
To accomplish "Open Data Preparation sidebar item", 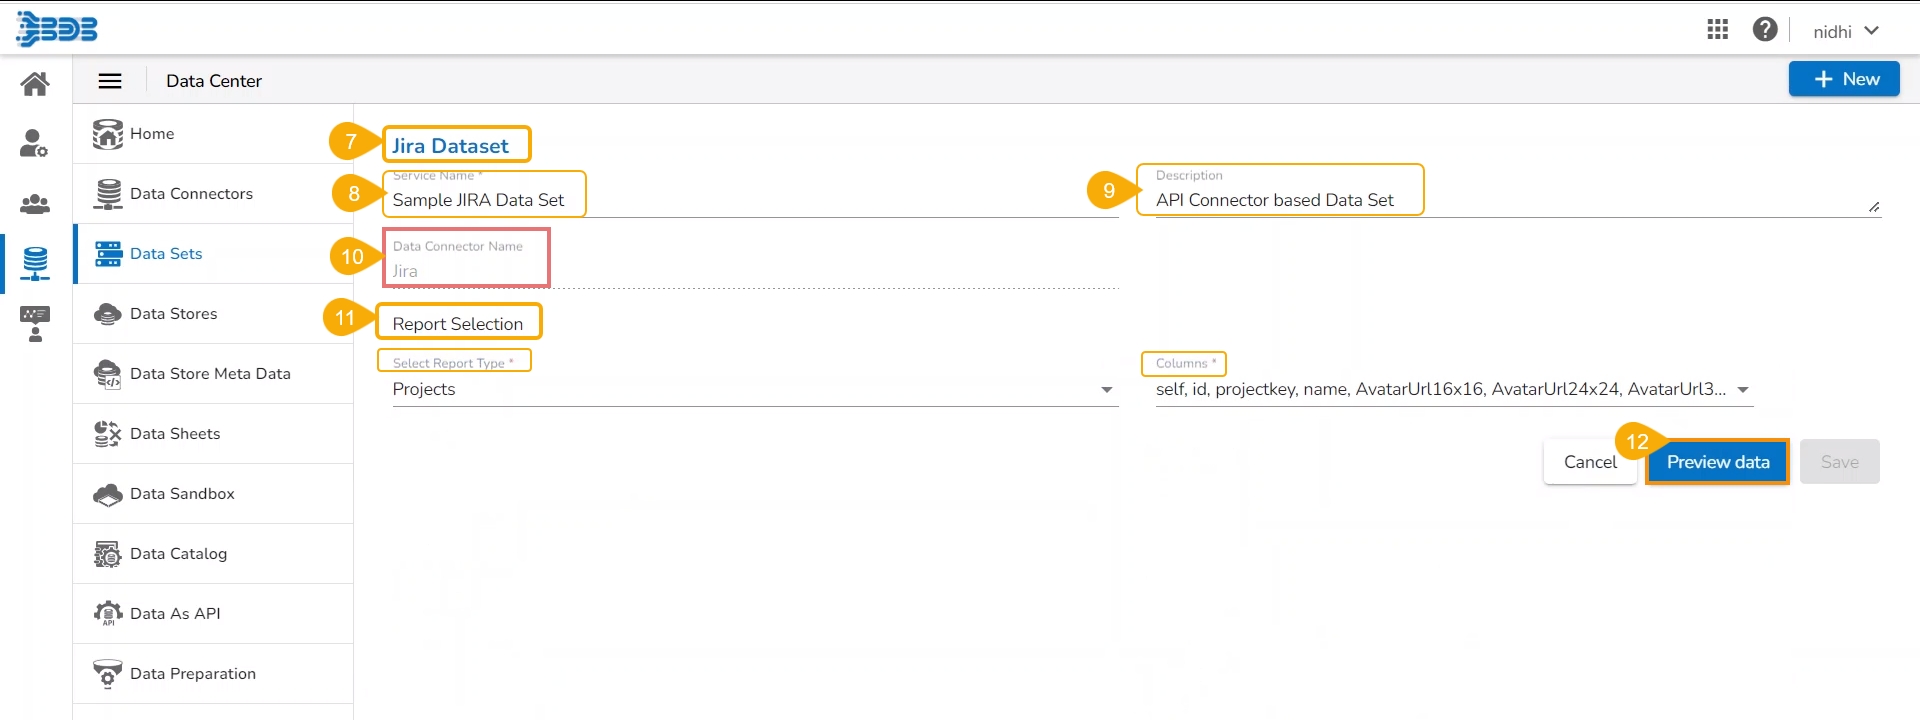I will click(x=192, y=674).
